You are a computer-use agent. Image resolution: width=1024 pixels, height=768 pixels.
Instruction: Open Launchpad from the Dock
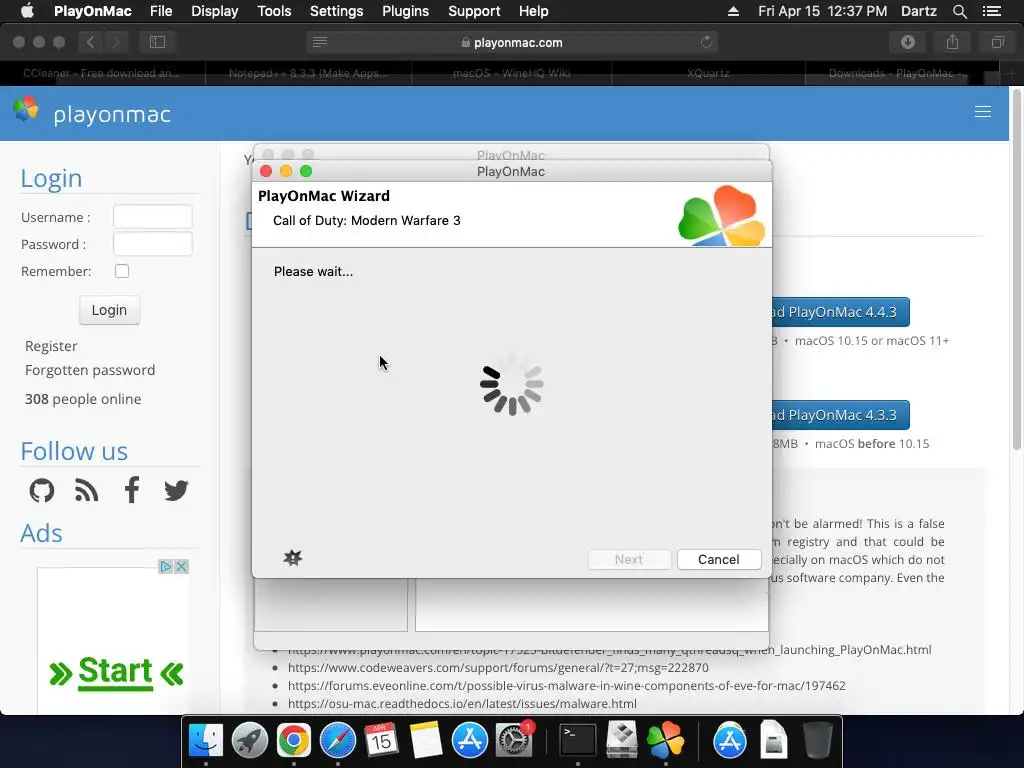(249, 741)
